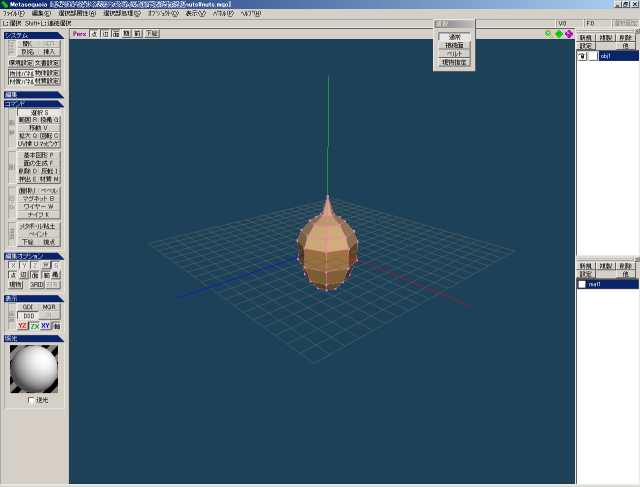Viewport: 640px width, 487px height.
Task: Collapse the 表示 panel header
Action: pyautogui.click(x=33, y=298)
